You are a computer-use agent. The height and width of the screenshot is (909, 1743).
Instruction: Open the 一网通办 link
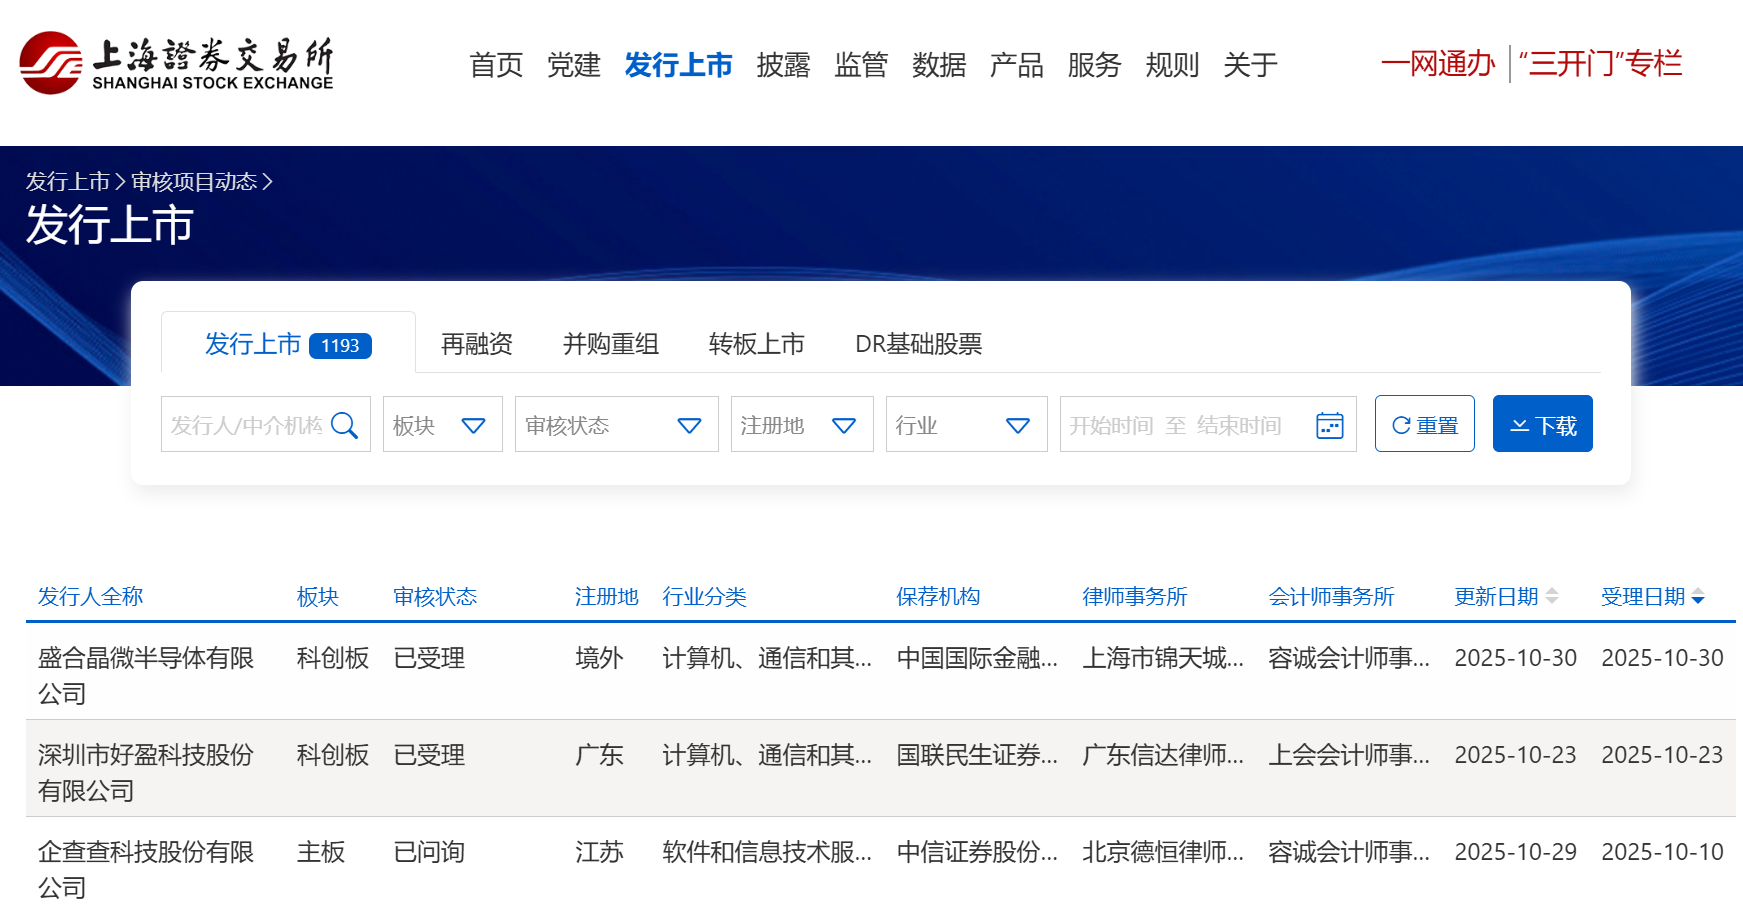1438,64
